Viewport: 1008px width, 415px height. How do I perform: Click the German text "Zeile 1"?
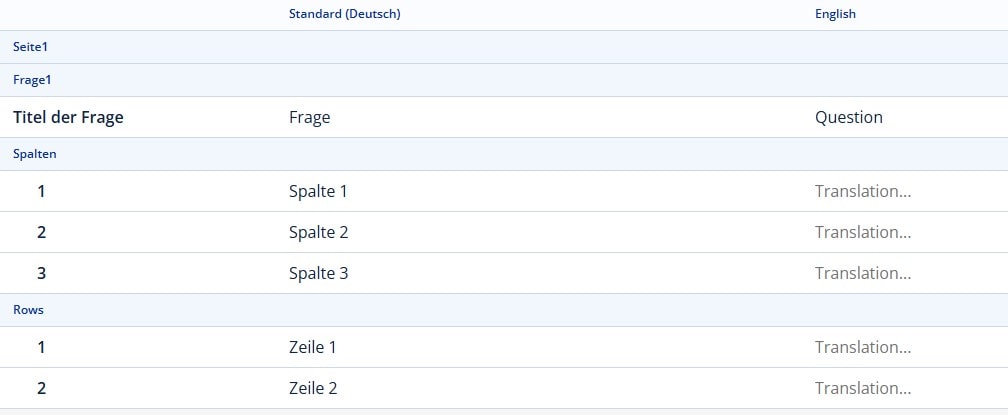coord(312,347)
